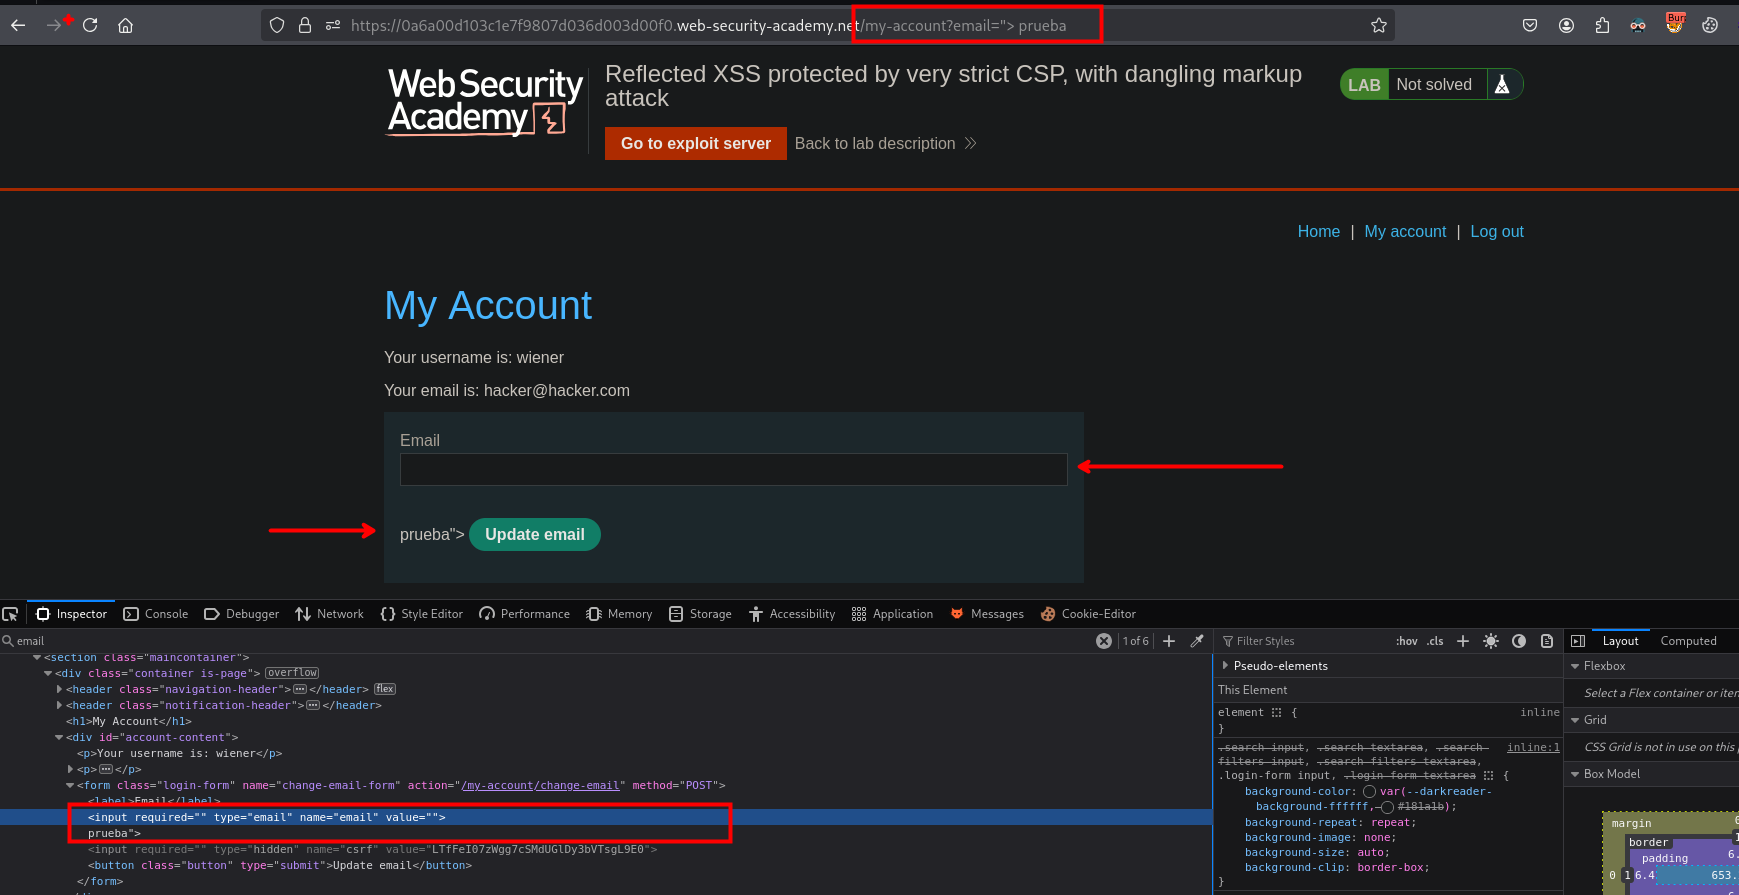This screenshot has width=1739, height=895.
Task: Create a new node with plus icon
Action: point(1169,641)
